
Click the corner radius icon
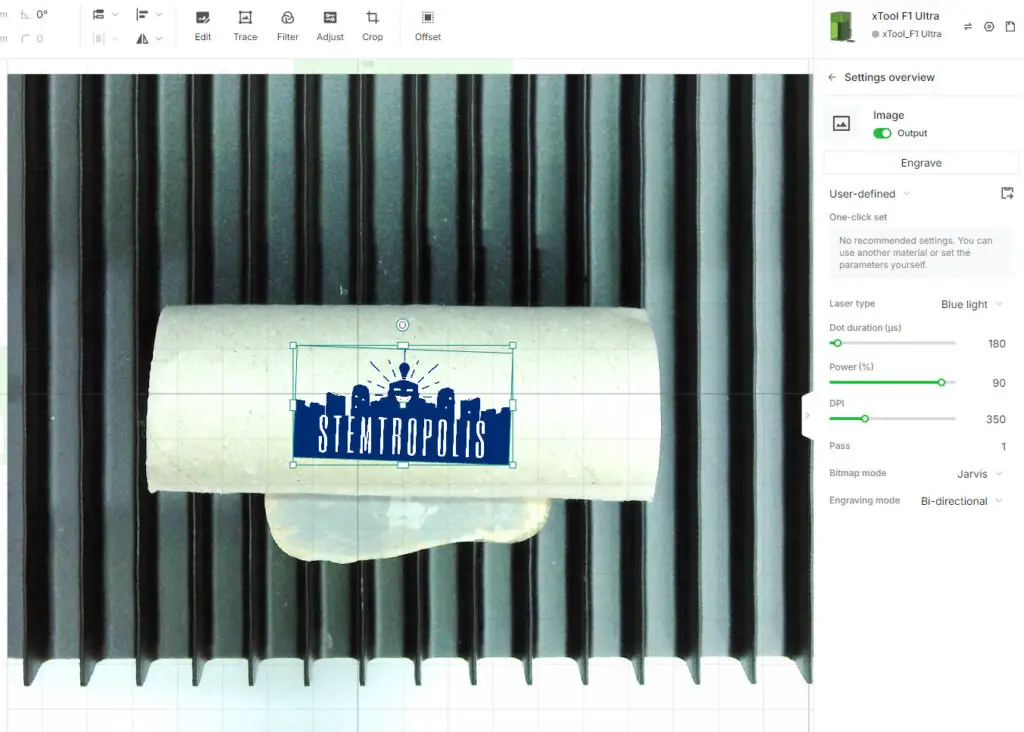[x=25, y=39]
